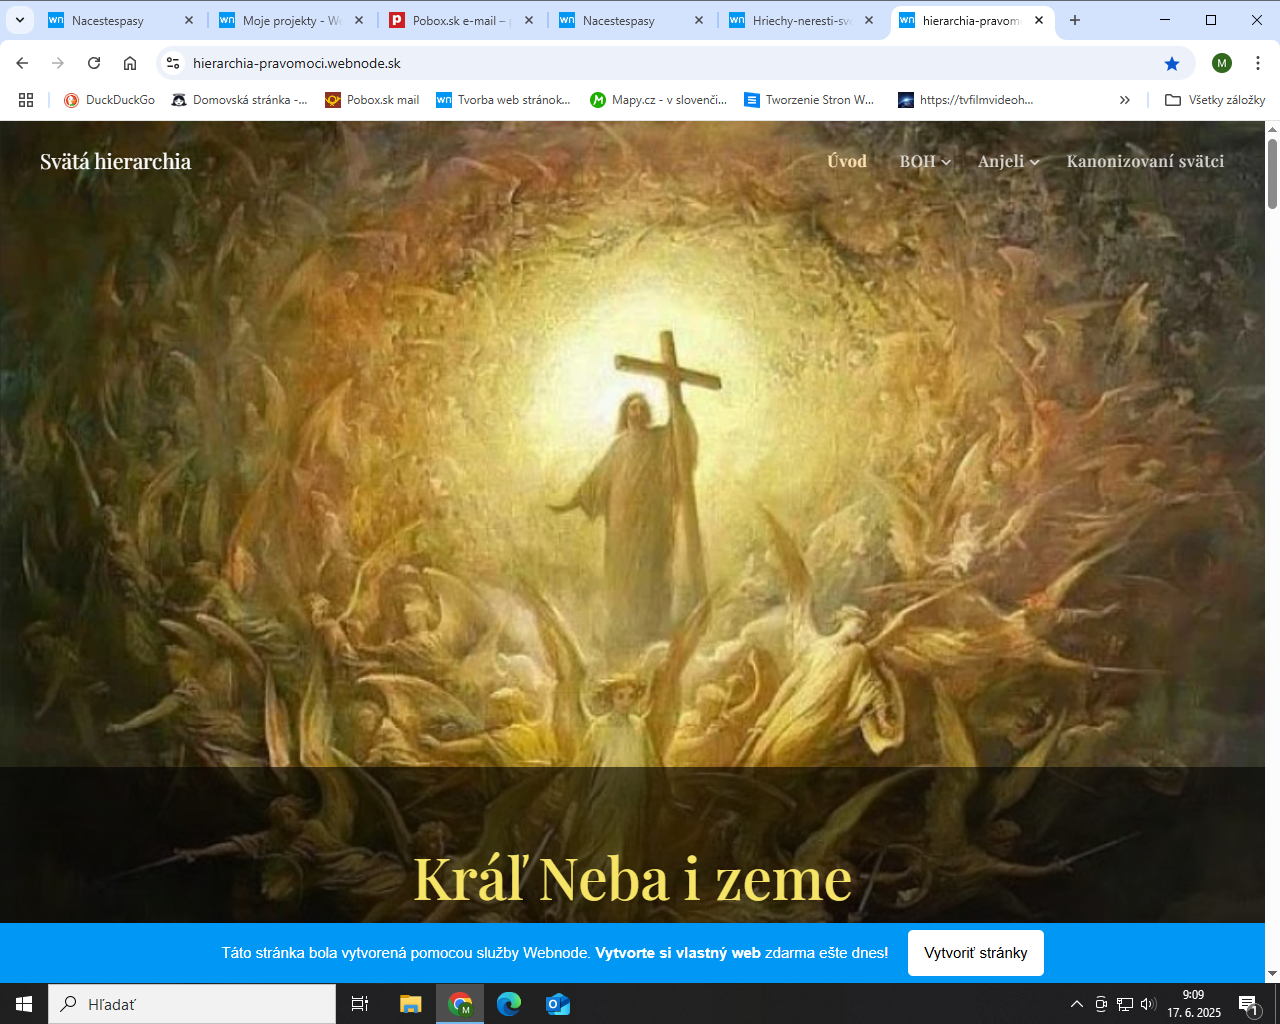Image resolution: width=1280 pixels, height=1024 pixels.
Task: Close the first Nacestespasy tab
Action: 189,20
